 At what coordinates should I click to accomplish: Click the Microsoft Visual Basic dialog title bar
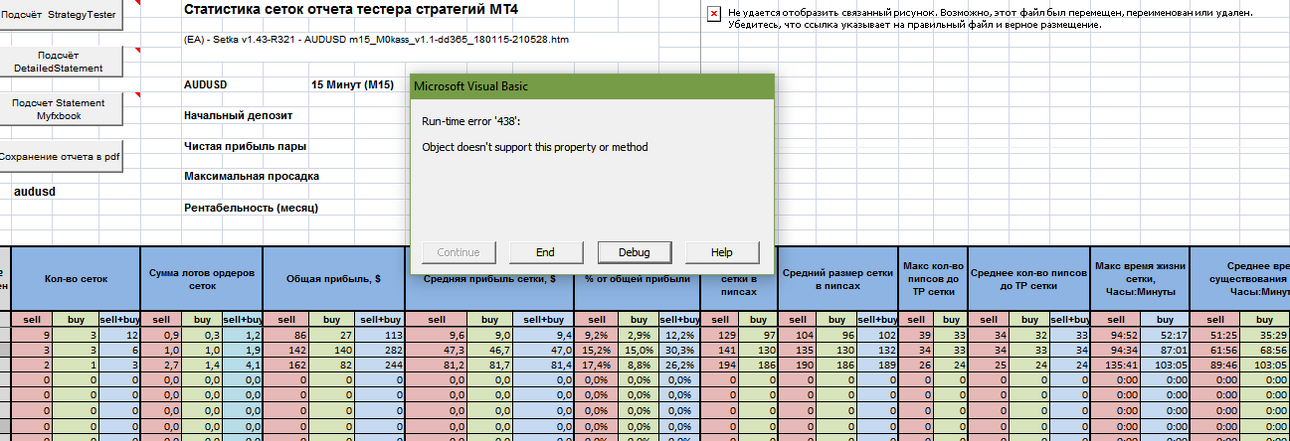point(592,86)
